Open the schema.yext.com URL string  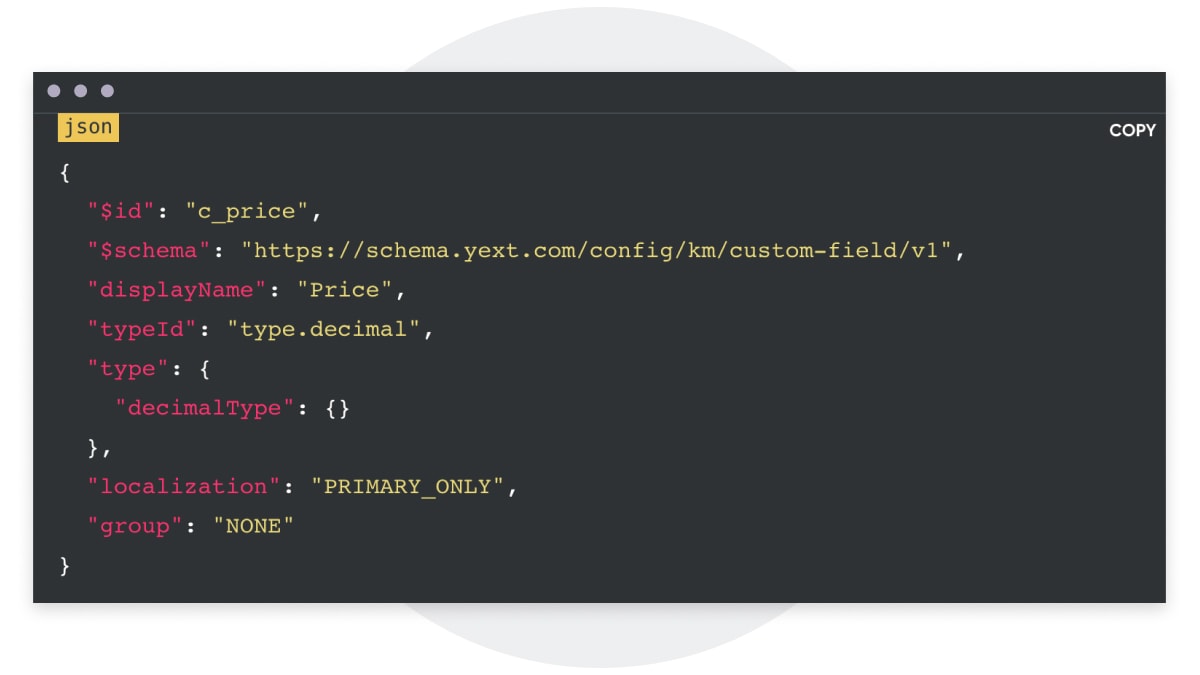[597, 250]
